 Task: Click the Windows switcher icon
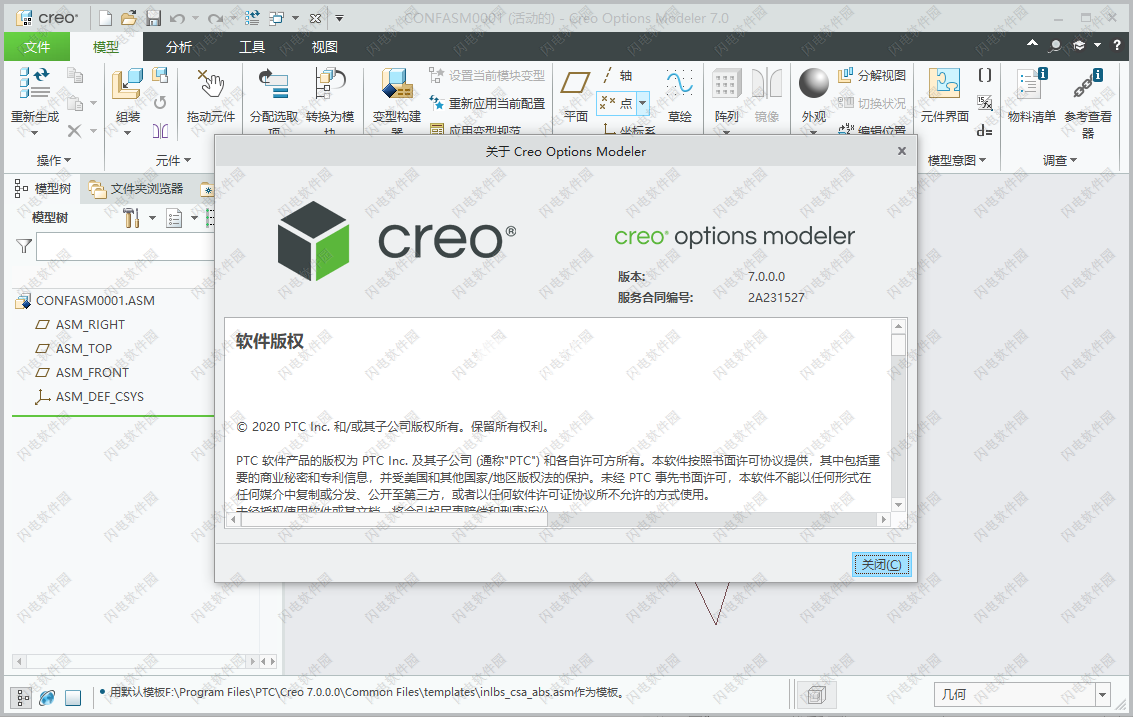(x=277, y=18)
